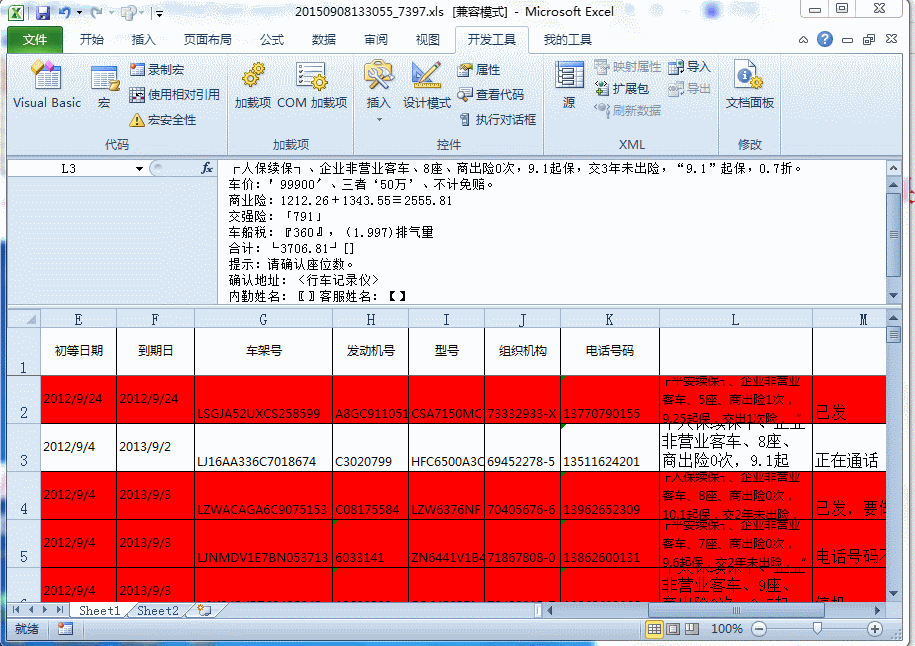Open the 文件 file menu

(35, 40)
